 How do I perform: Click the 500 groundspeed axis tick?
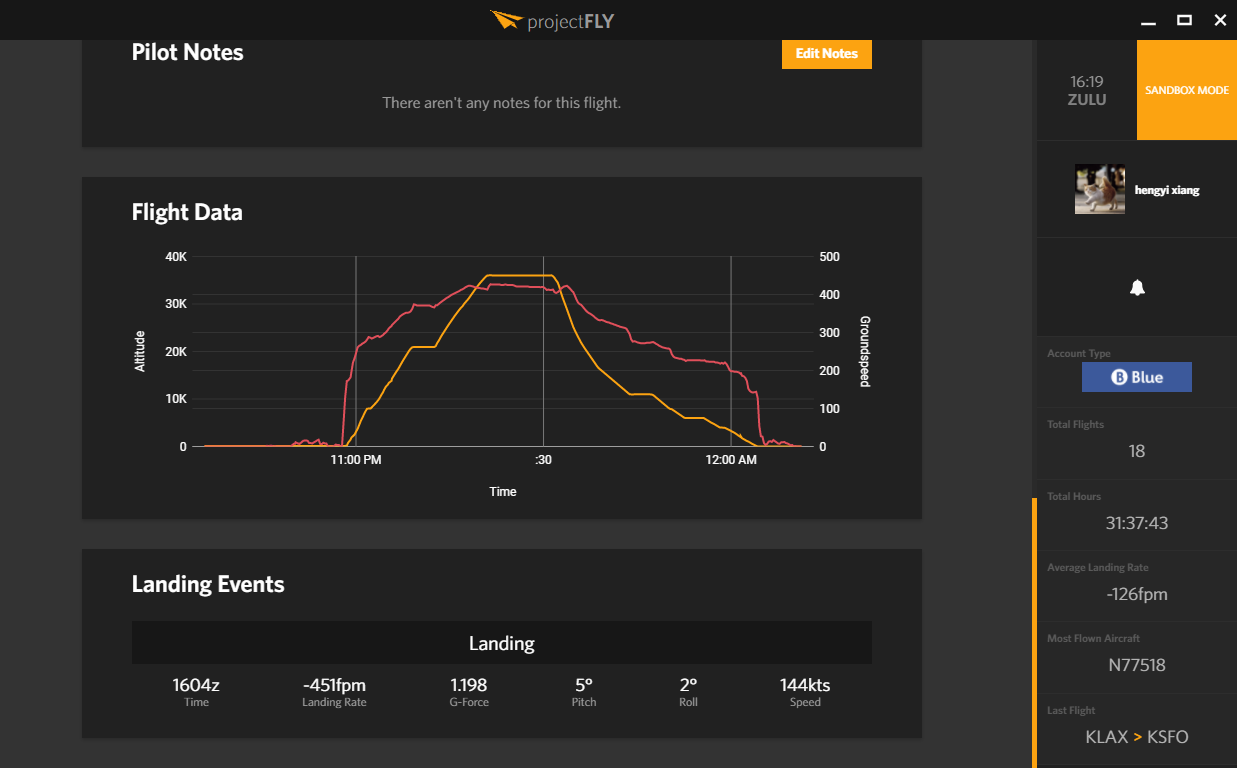(x=830, y=257)
